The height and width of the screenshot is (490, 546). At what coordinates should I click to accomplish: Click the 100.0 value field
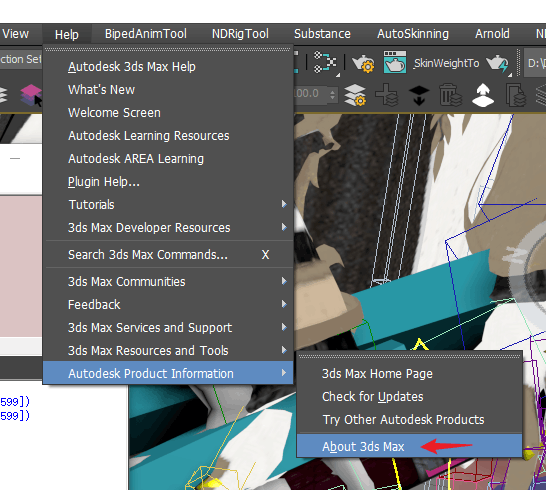coord(310,94)
